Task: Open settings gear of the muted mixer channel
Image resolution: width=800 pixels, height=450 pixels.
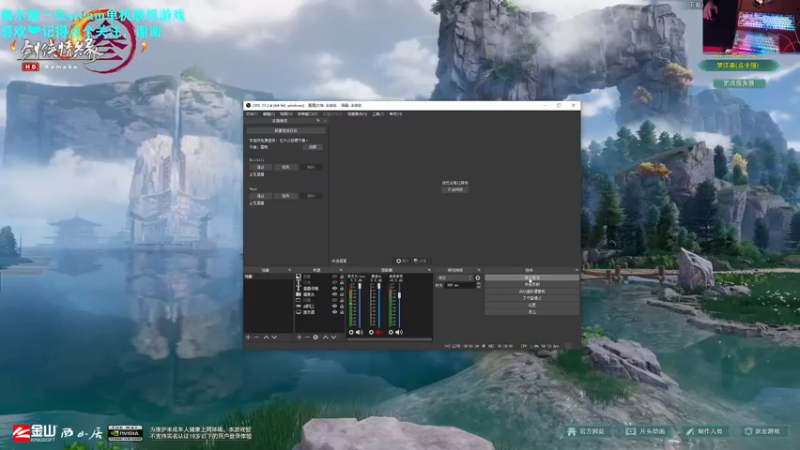Action: [371, 332]
